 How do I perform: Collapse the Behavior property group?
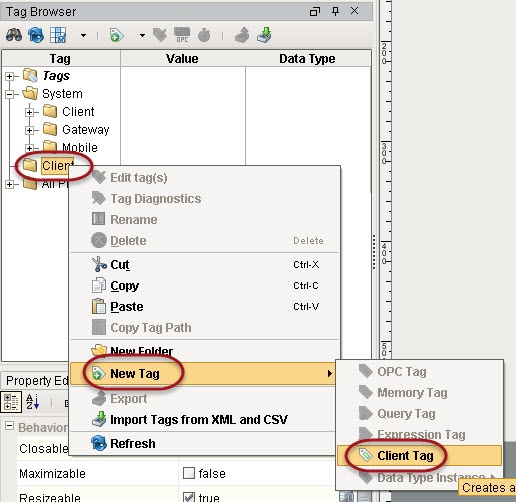point(9,426)
